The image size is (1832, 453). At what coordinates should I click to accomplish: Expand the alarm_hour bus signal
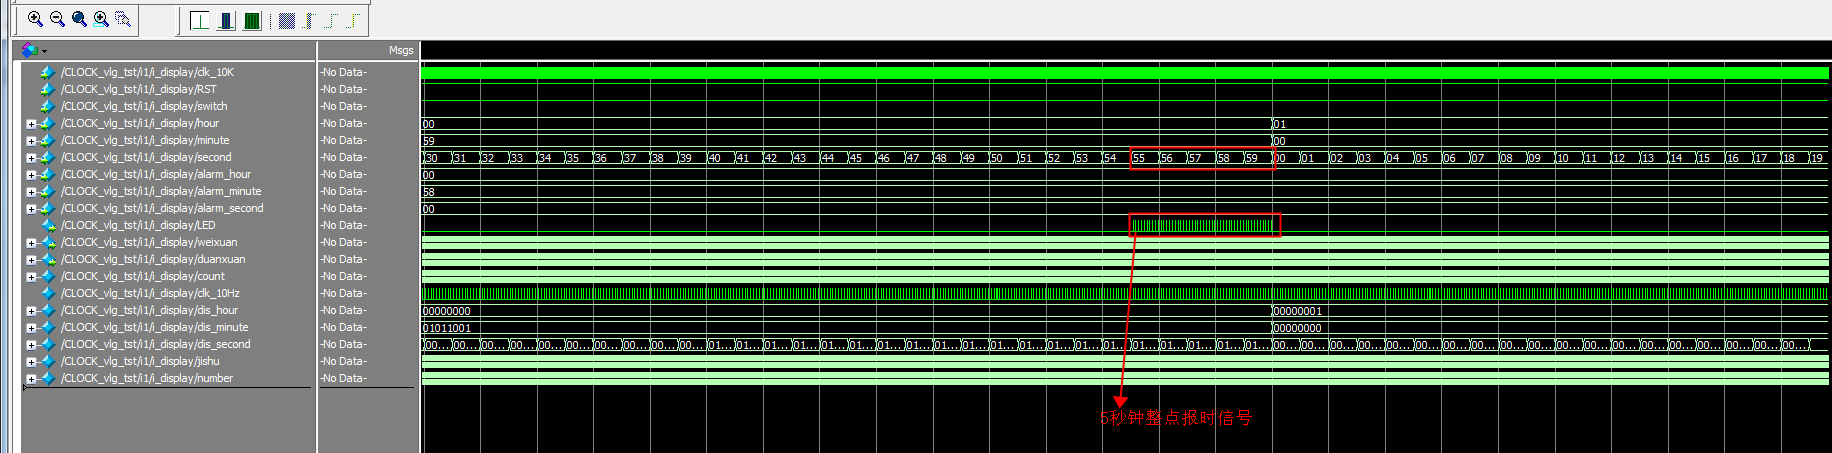pos(31,175)
